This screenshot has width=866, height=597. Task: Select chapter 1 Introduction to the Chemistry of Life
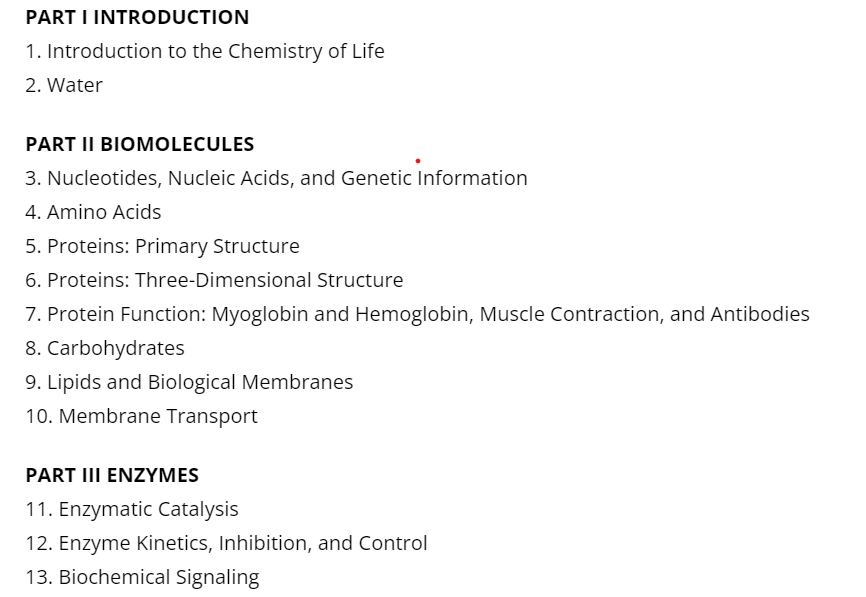(x=205, y=51)
